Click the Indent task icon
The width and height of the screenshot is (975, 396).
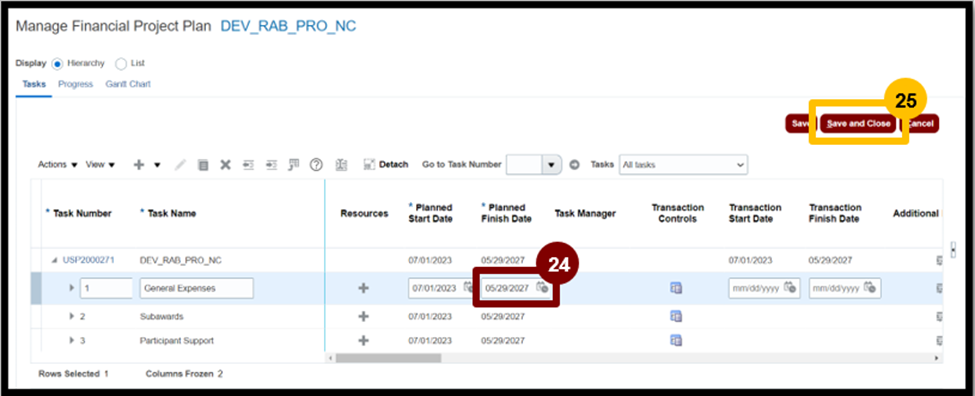[x=271, y=165]
